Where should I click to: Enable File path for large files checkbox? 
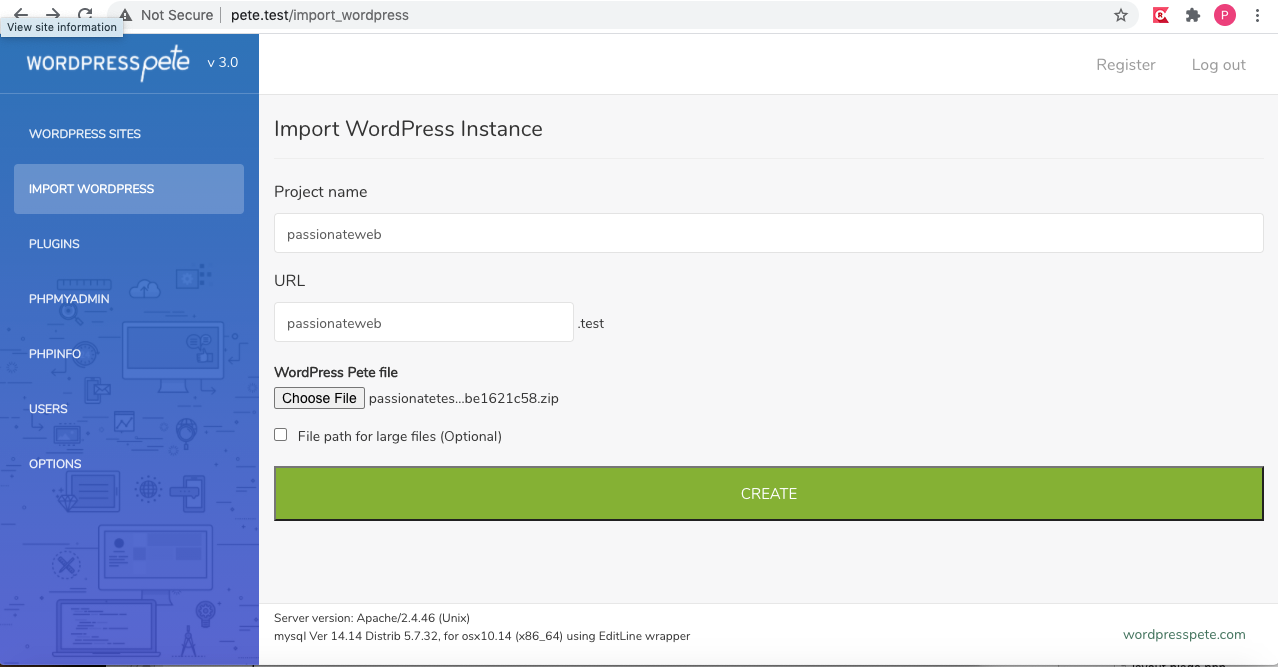point(281,435)
